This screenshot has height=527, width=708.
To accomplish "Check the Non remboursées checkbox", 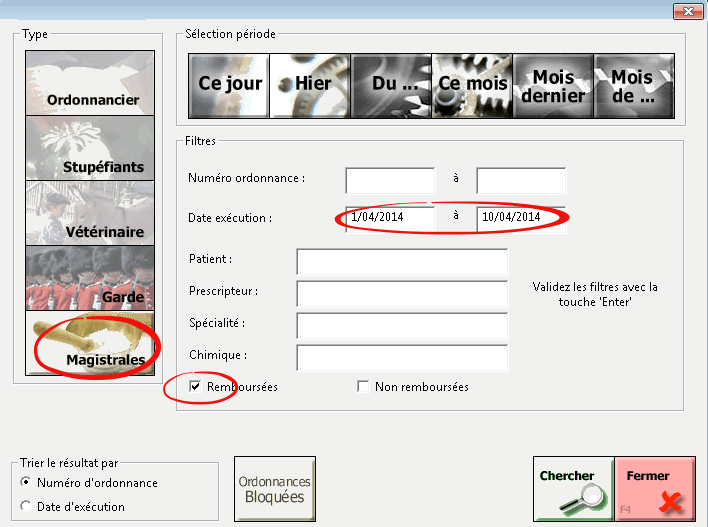I will click(x=363, y=387).
